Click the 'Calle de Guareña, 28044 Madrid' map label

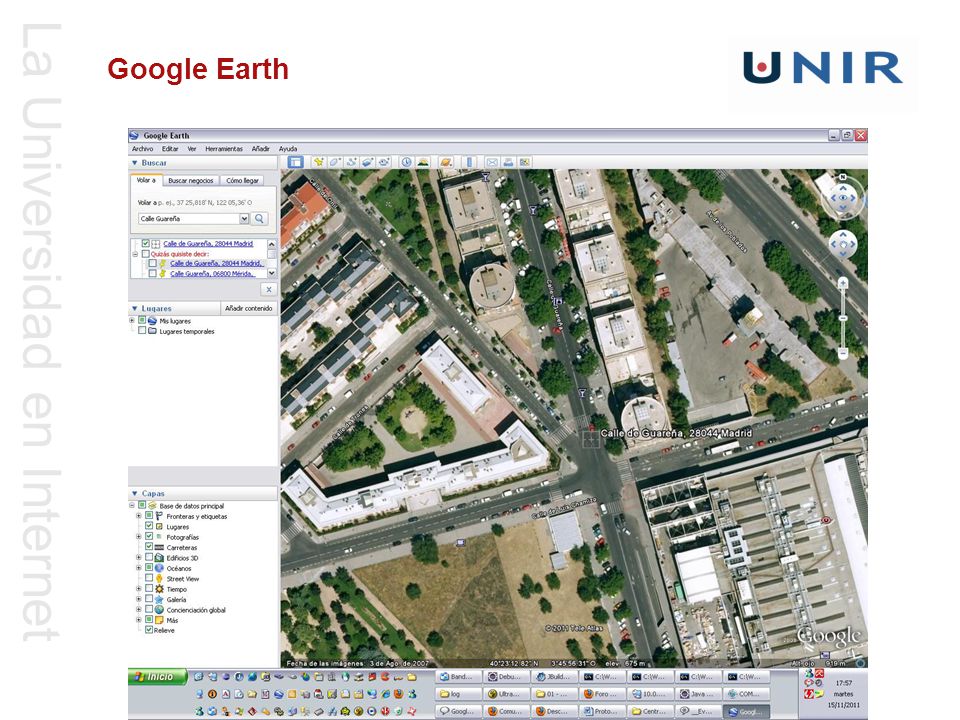point(676,433)
